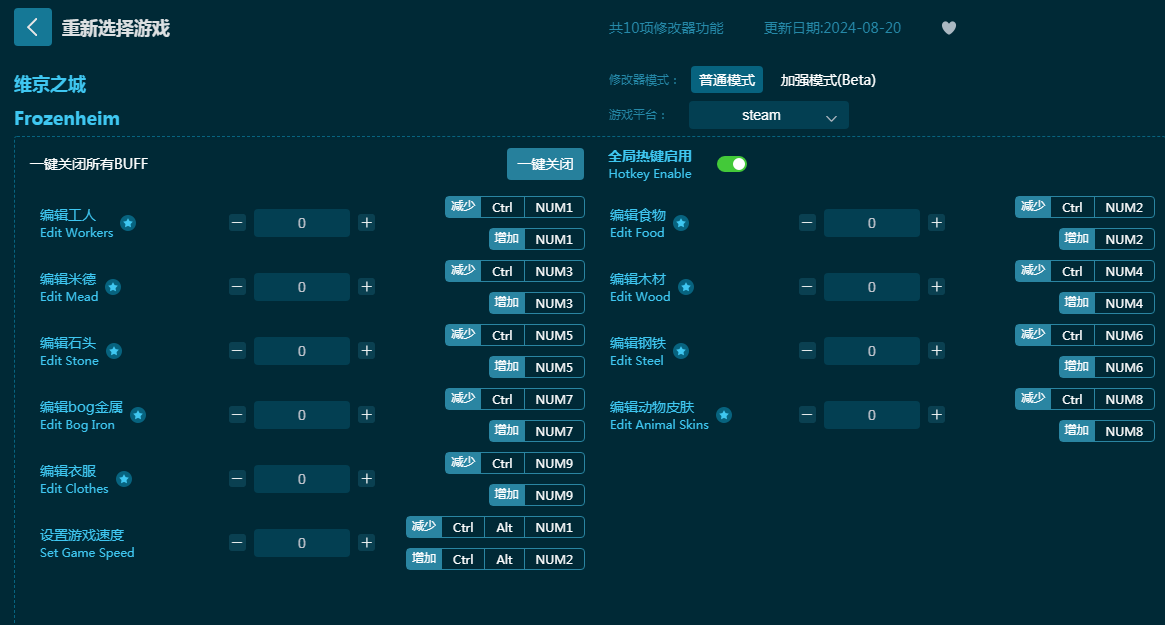Click the Edit Bog Iron value field
This screenshot has width=1165, height=625.
tap(302, 415)
